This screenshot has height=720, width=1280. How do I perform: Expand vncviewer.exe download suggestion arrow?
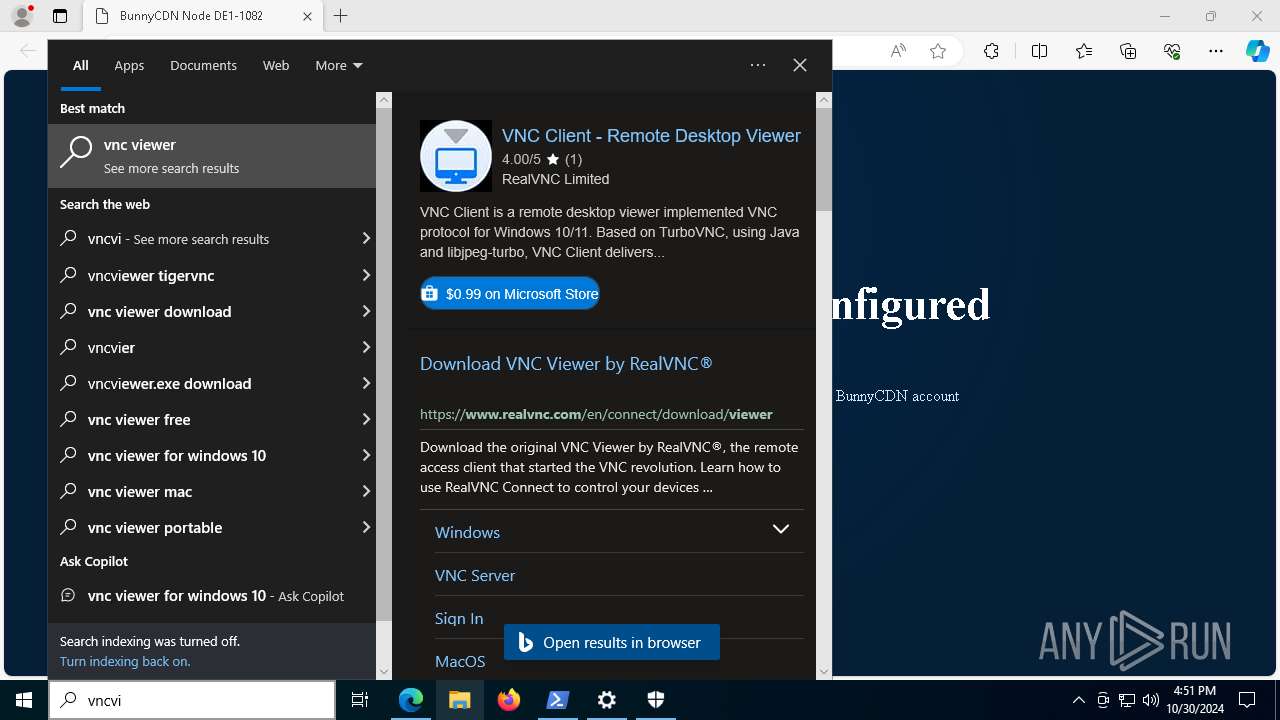pyautogui.click(x=366, y=383)
